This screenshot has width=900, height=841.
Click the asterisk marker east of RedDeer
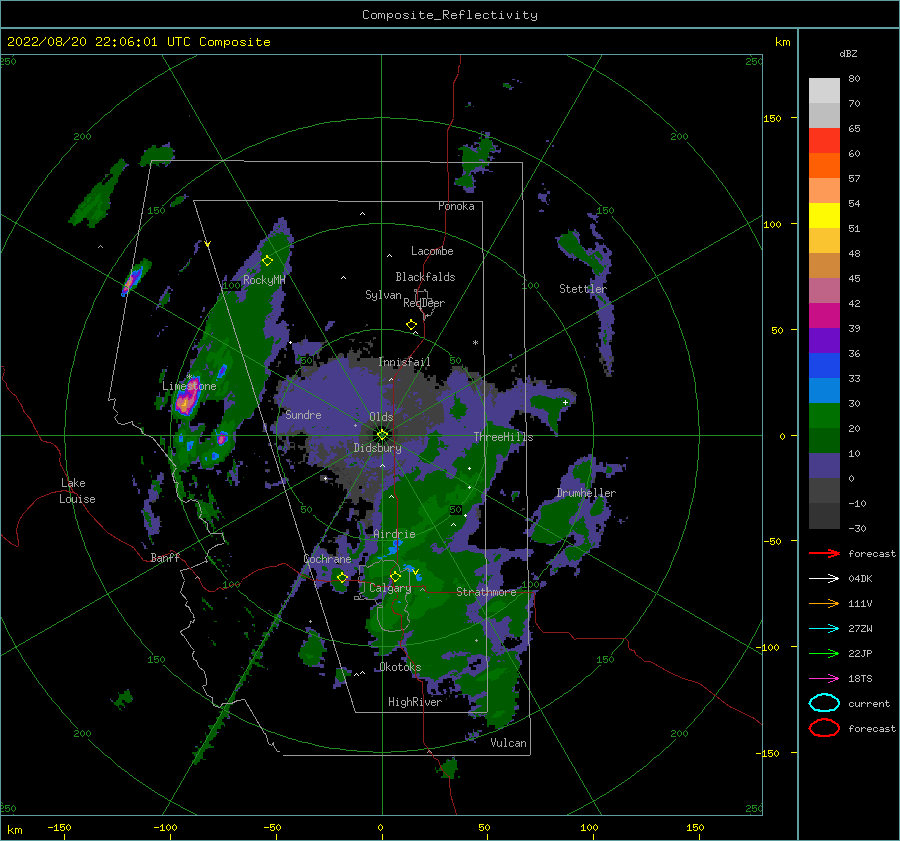click(475, 343)
